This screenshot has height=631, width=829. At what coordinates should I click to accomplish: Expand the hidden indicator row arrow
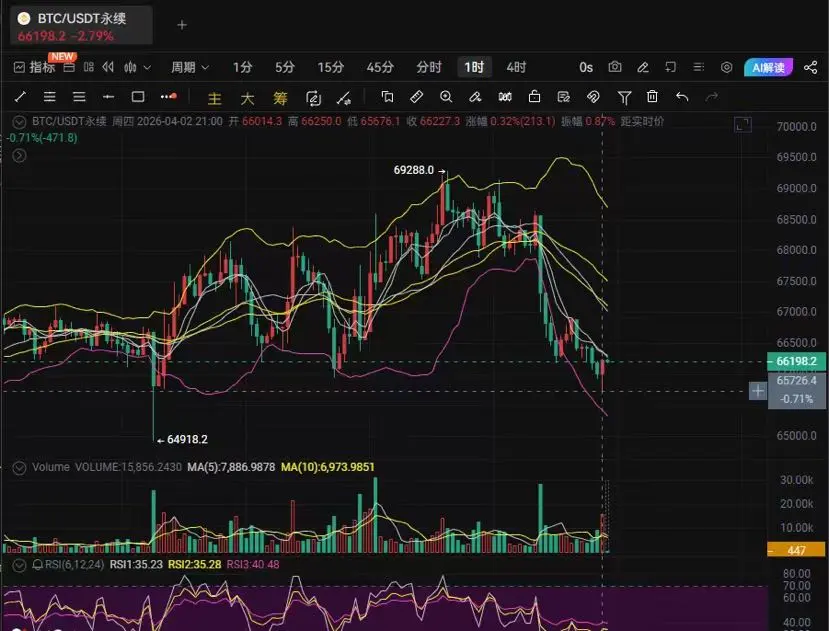[x=20, y=156]
